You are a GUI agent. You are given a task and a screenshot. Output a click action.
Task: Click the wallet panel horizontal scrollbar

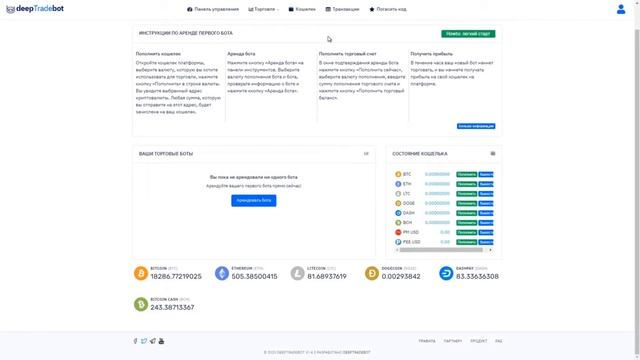pos(441,250)
